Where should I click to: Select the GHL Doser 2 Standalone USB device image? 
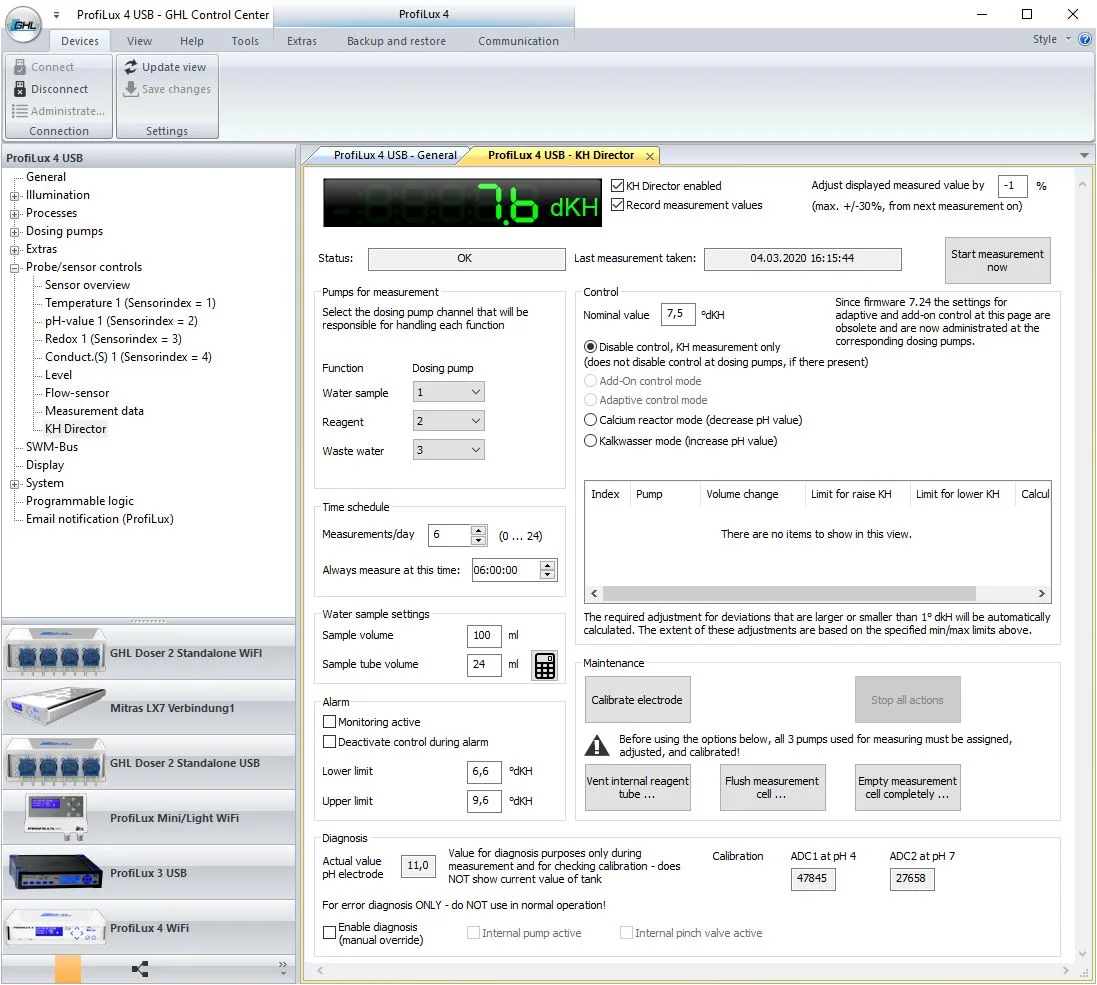coord(55,763)
